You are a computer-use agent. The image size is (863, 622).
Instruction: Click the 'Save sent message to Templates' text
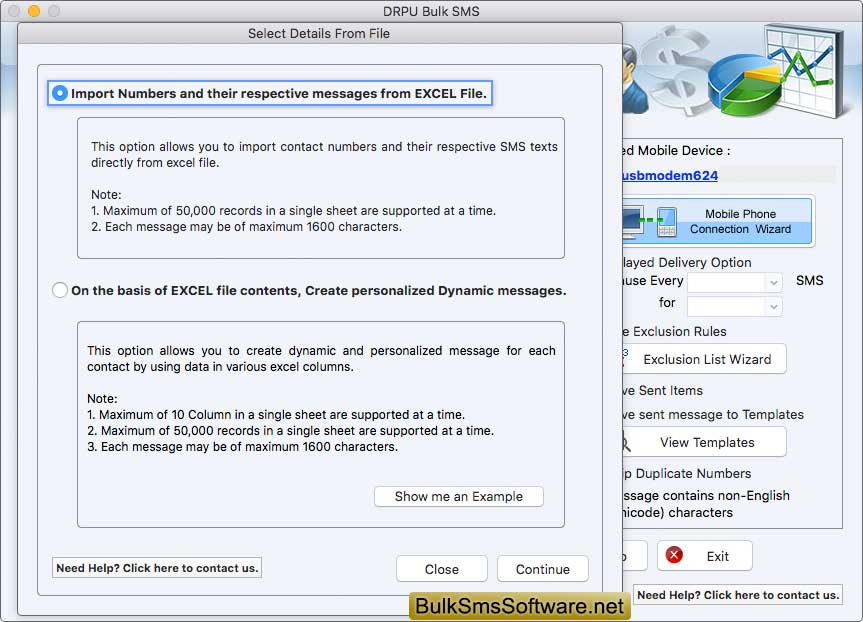coord(713,414)
